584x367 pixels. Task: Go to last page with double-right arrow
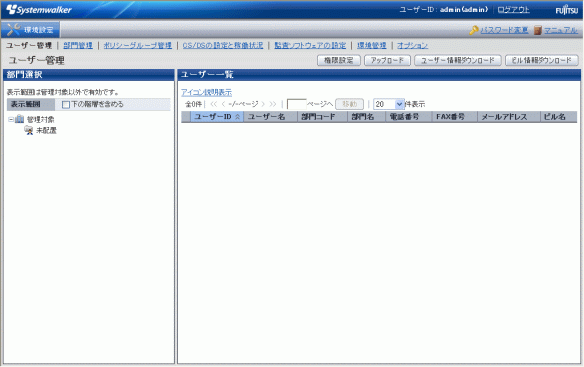(273, 104)
